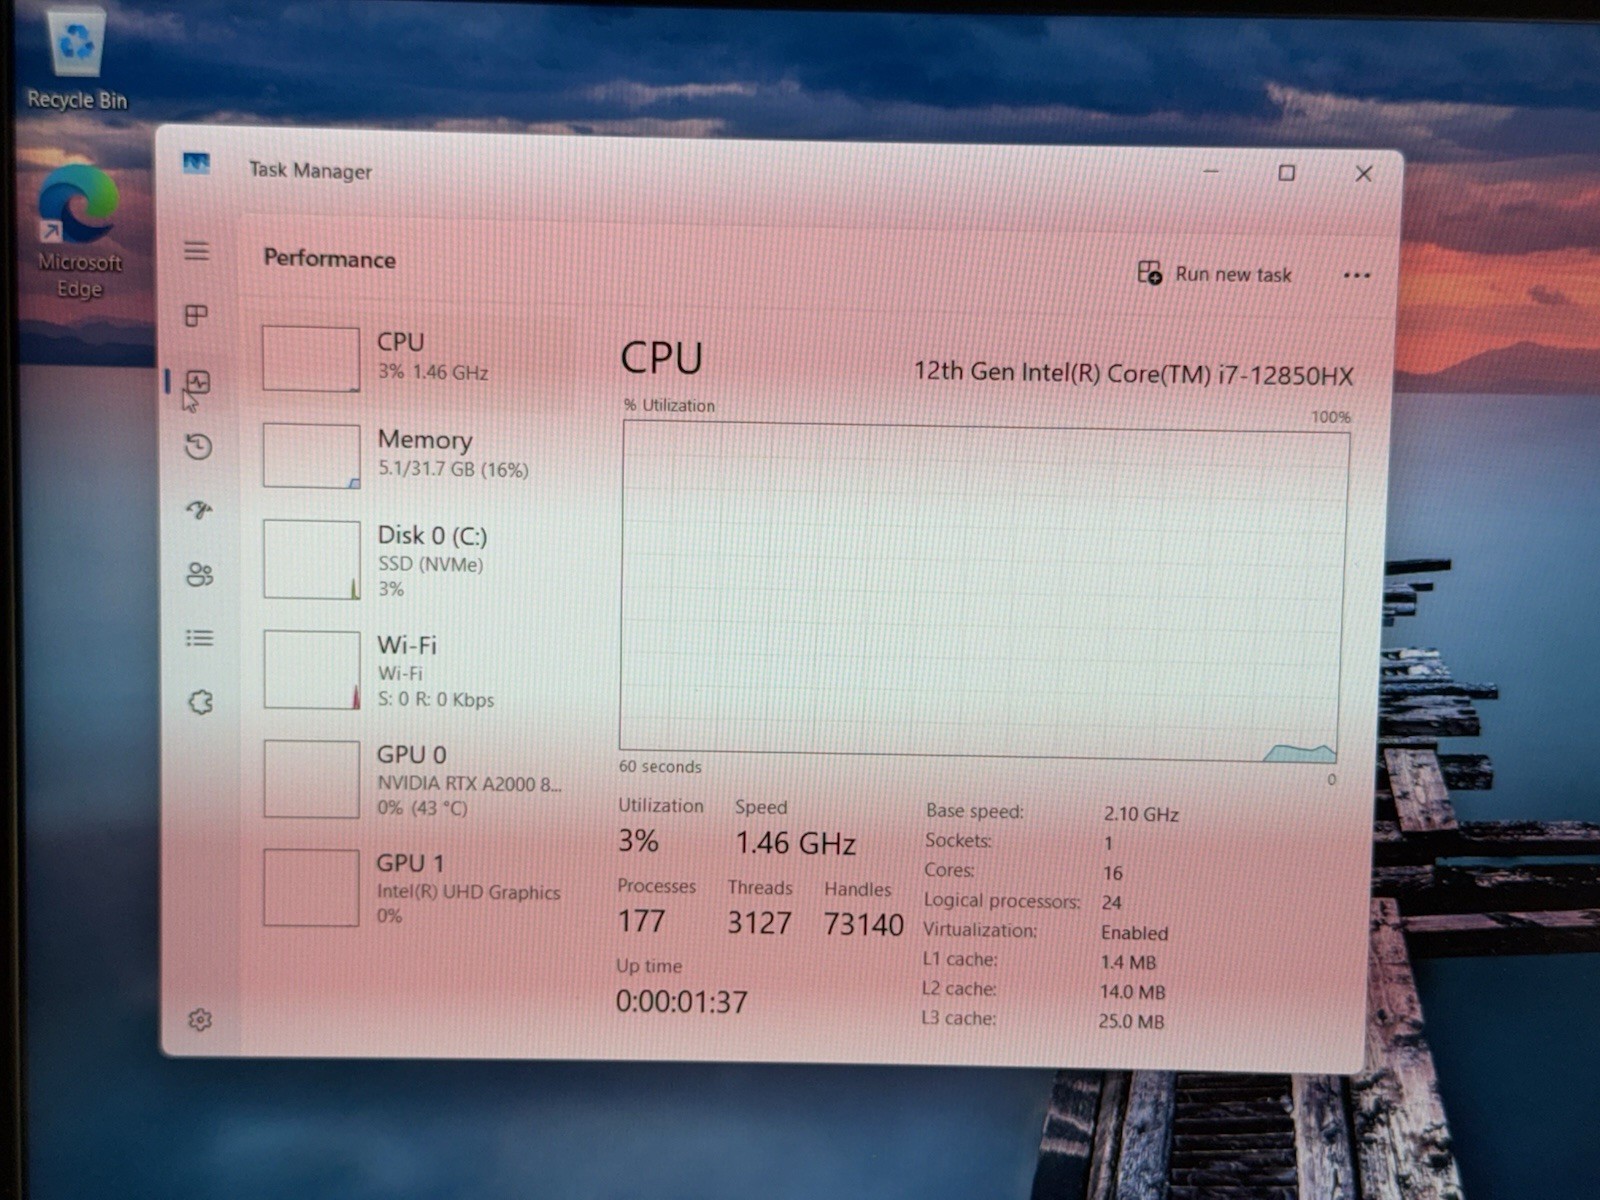Click the 73140 handles value
The height and width of the screenshot is (1200, 1600).
pyautogui.click(x=863, y=924)
